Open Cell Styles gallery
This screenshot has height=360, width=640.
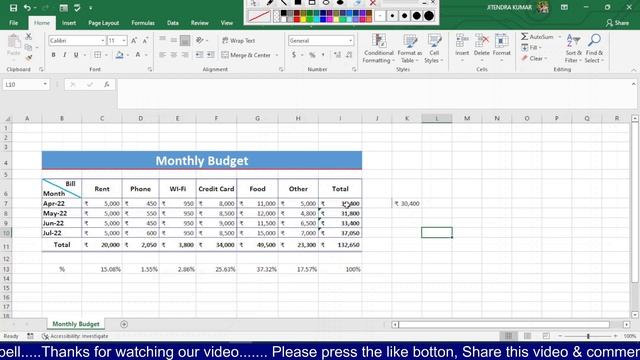(434, 48)
